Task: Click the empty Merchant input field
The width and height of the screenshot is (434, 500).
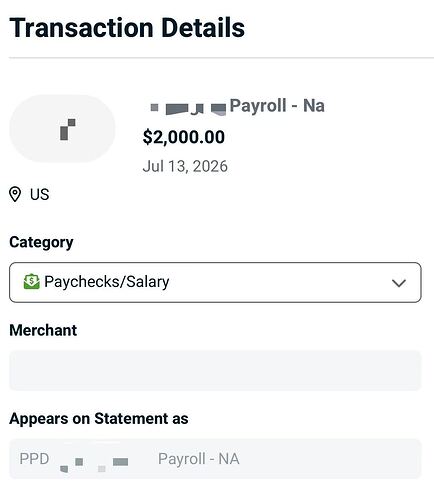Action: tap(215, 370)
